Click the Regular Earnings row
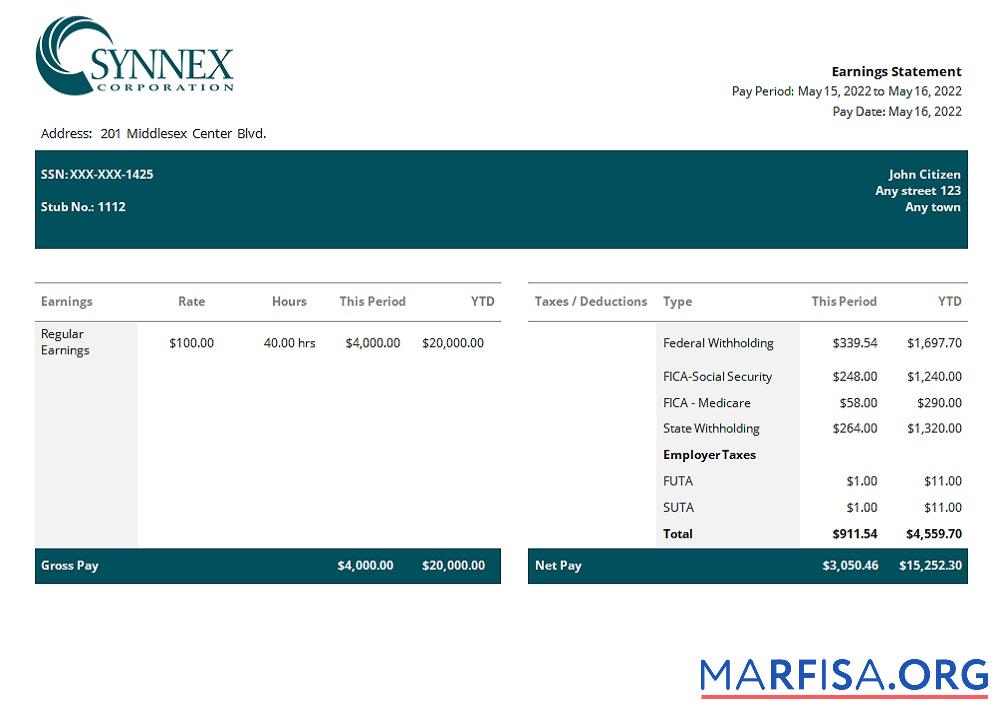Screen dimensions: 1000x720 (x=62, y=342)
